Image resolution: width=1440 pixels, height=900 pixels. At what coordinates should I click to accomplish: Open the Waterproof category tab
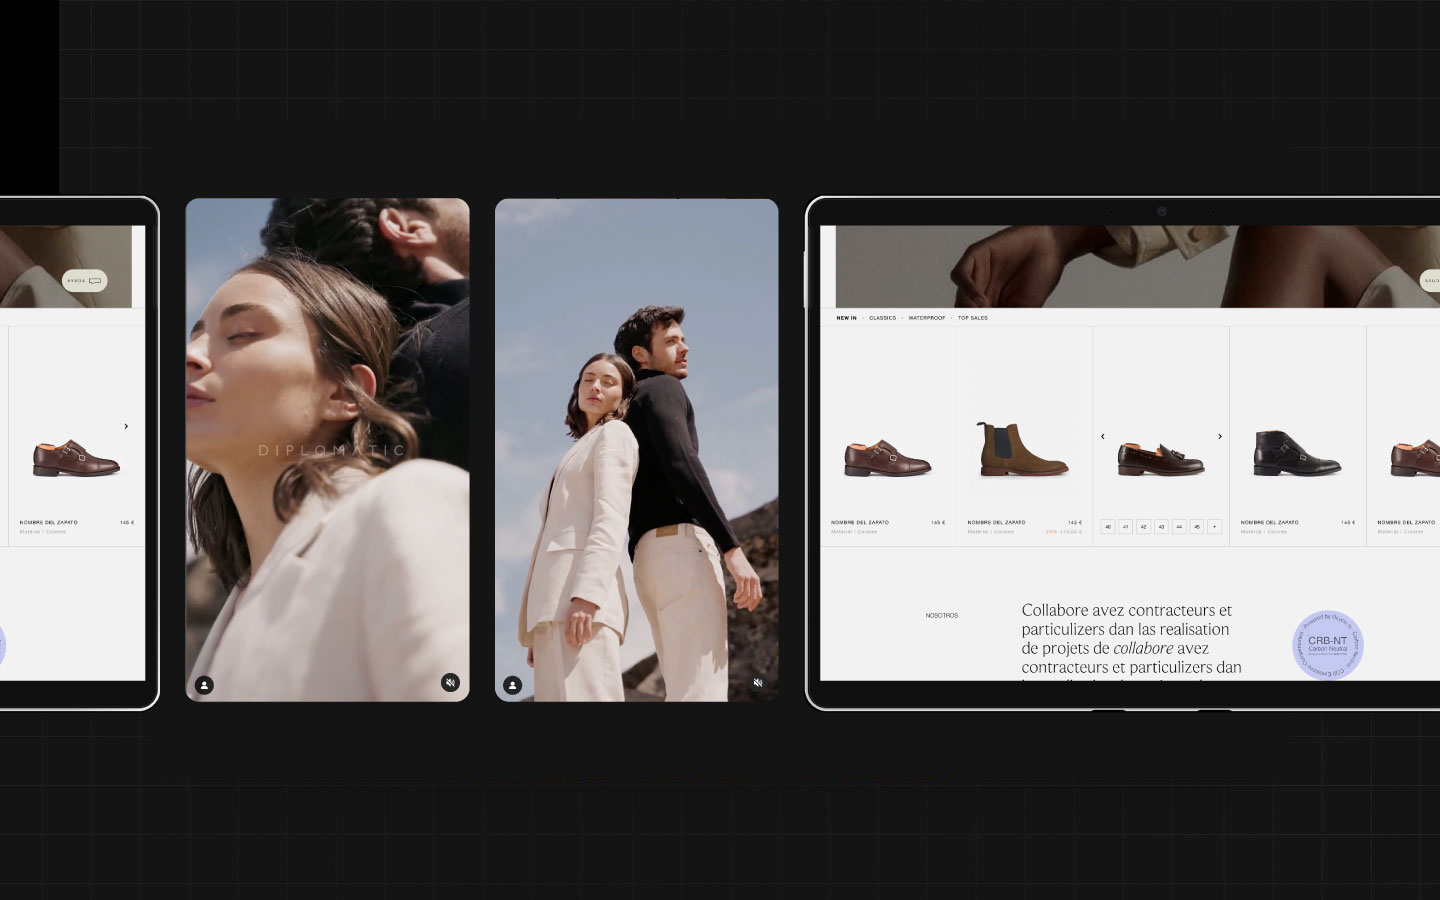click(926, 318)
